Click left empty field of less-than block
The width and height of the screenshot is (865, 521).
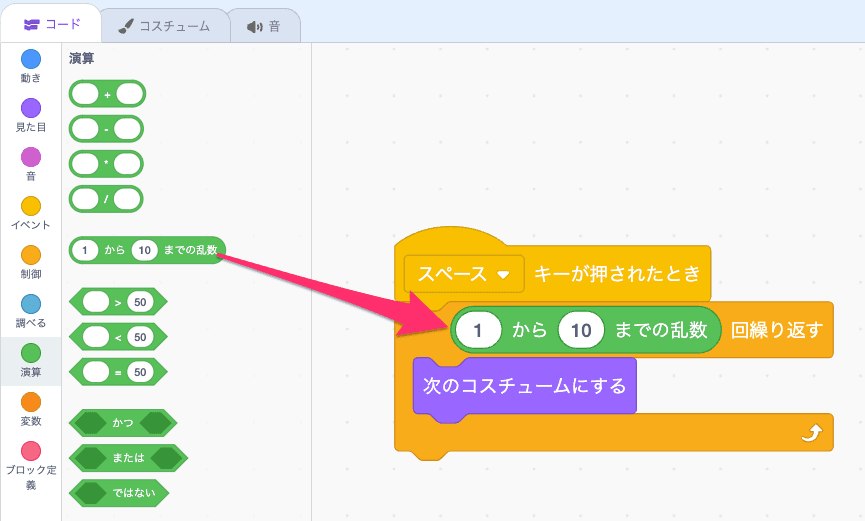96,337
